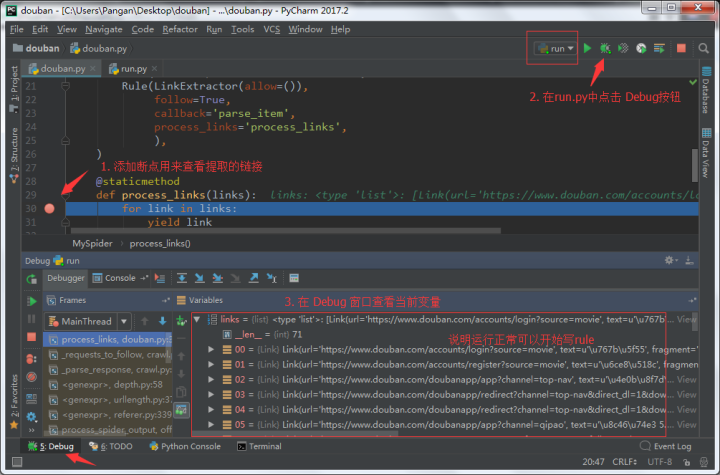
Task: Open Terminal tool window
Action: 259,447
